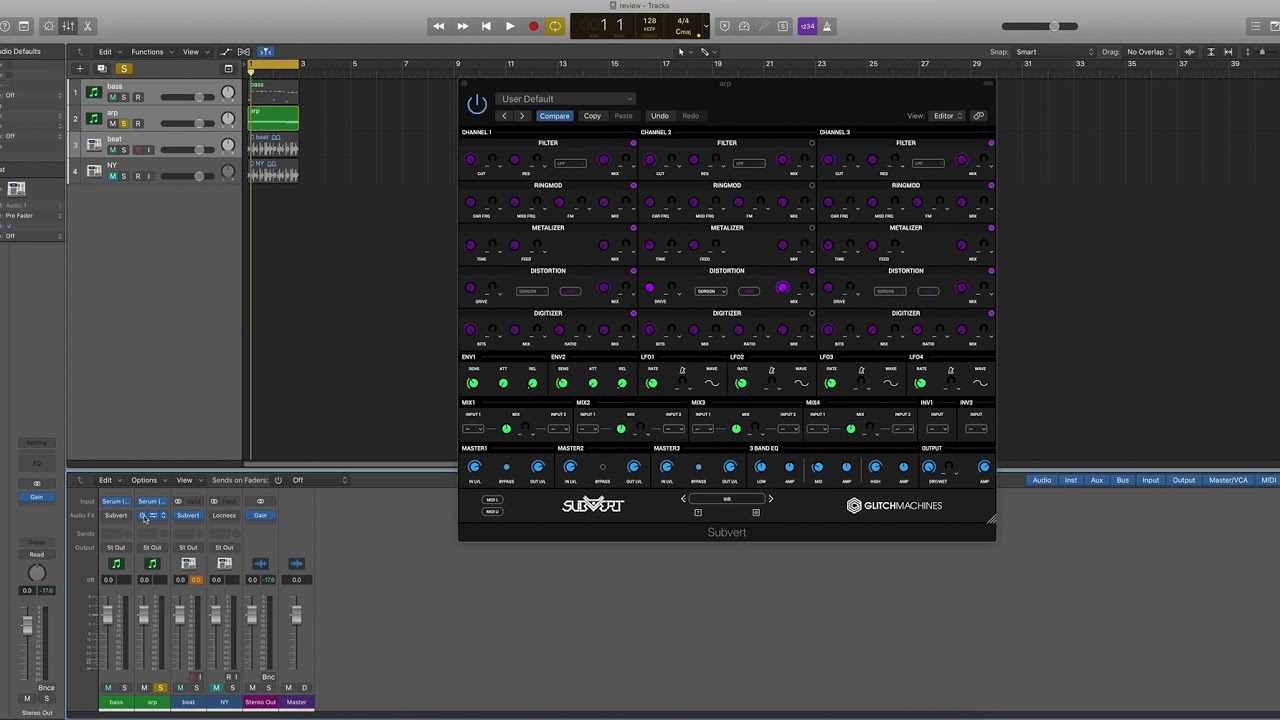Click the Undo button in plugin header
This screenshot has width=1280, height=720.
tap(660, 116)
